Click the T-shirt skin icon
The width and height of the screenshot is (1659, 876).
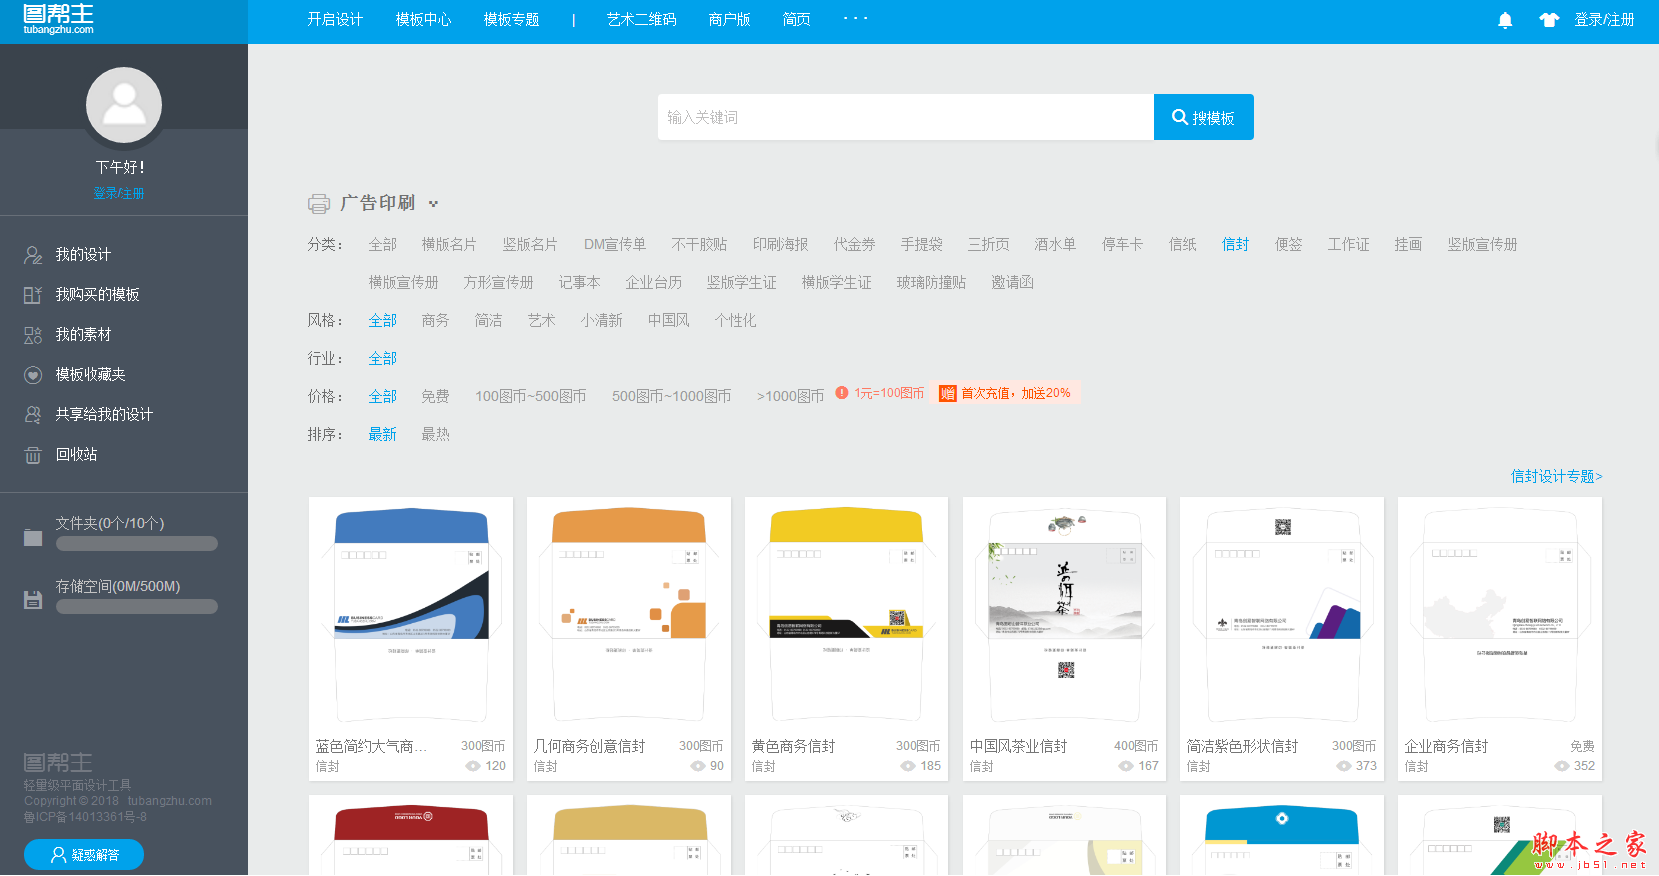tap(1549, 20)
